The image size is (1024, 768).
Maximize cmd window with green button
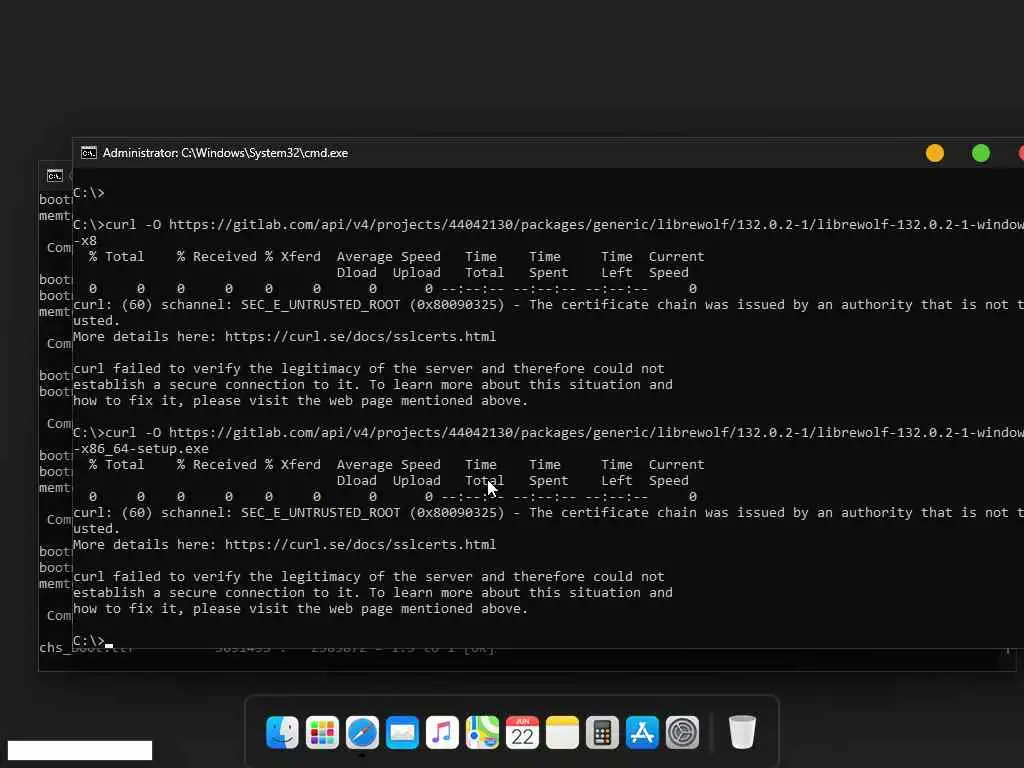click(980, 153)
